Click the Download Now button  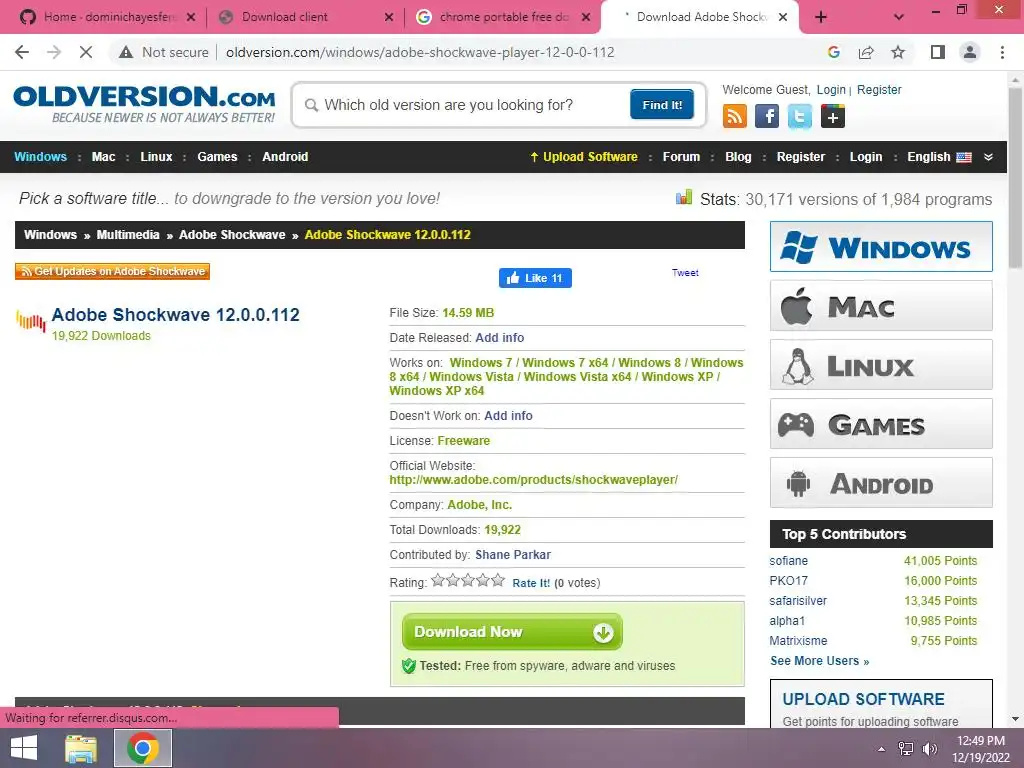click(512, 632)
